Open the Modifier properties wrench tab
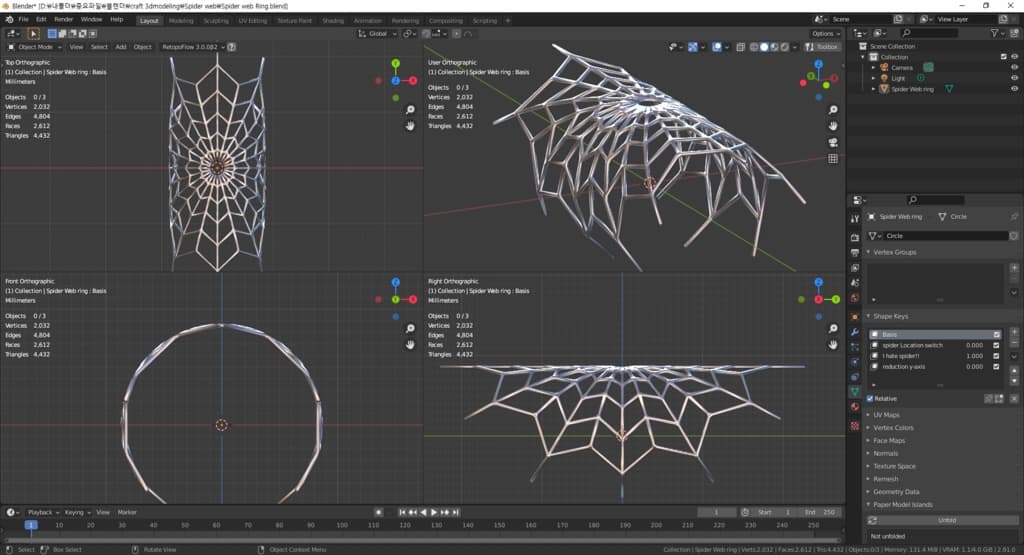The width and height of the screenshot is (1024, 555). click(x=854, y=331)
